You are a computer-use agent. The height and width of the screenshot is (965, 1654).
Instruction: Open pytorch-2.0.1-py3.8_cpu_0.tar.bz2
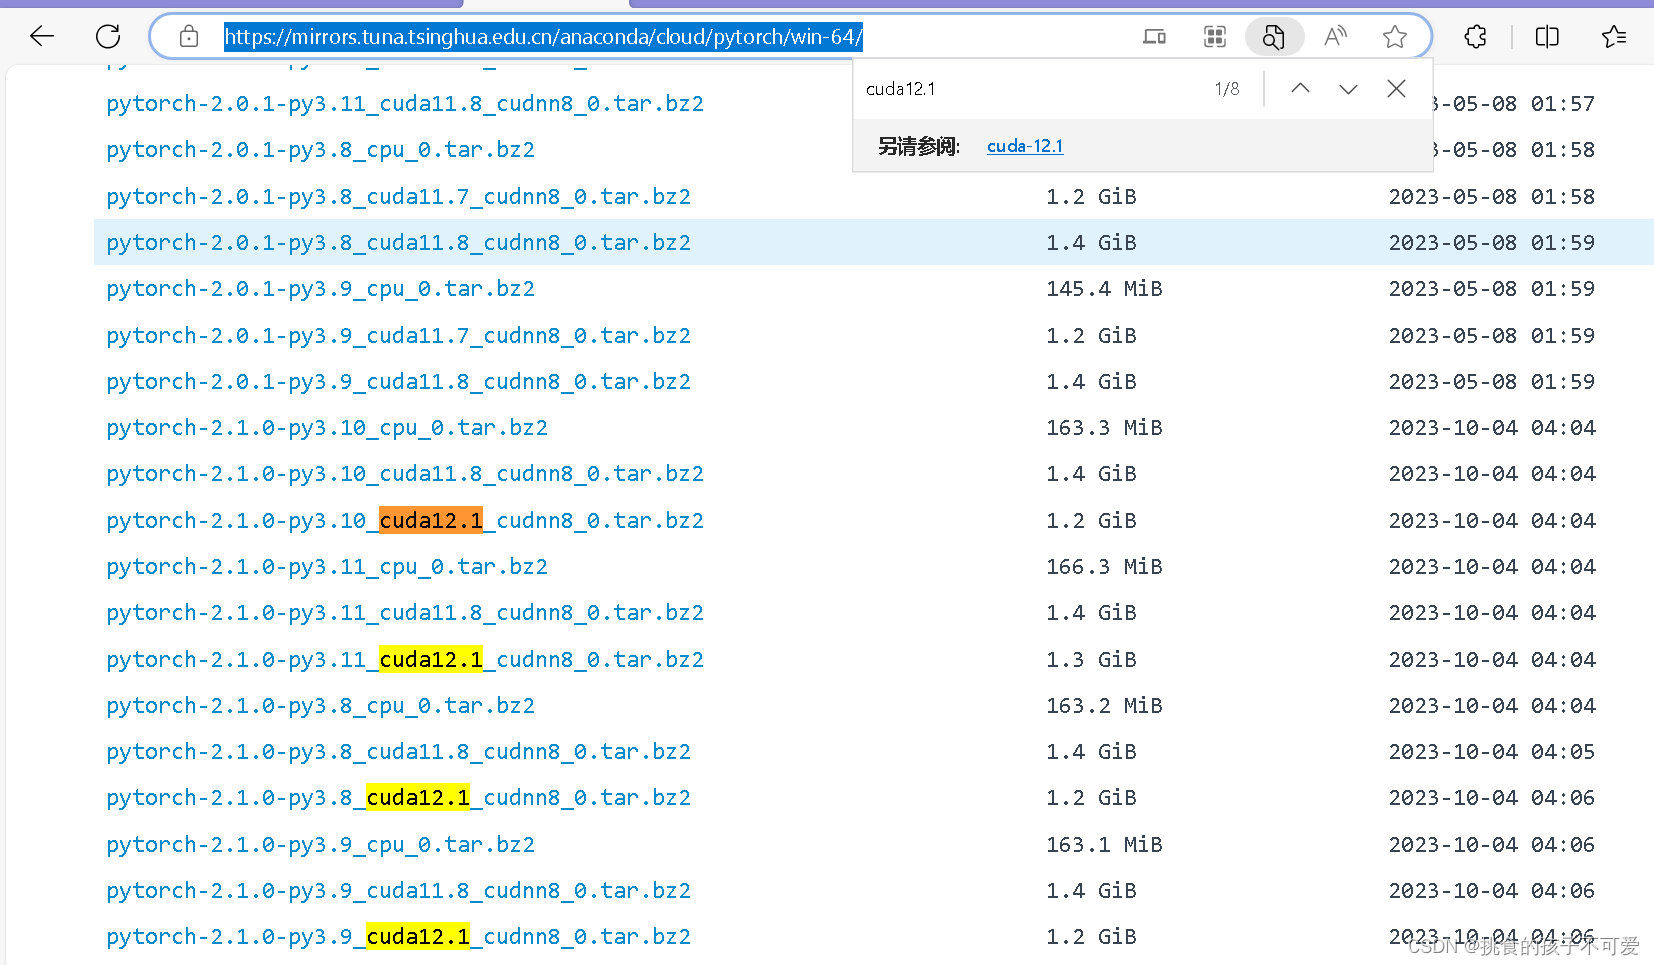click(320, 150)
